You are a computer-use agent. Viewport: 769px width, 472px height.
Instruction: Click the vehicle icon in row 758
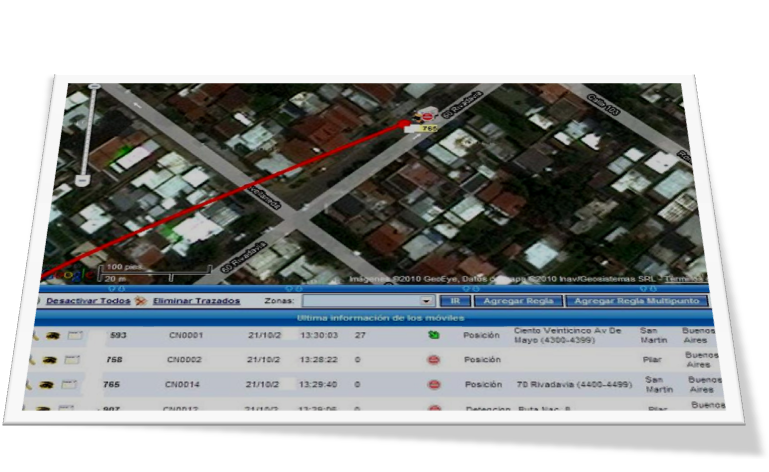(x=49, y=360)
